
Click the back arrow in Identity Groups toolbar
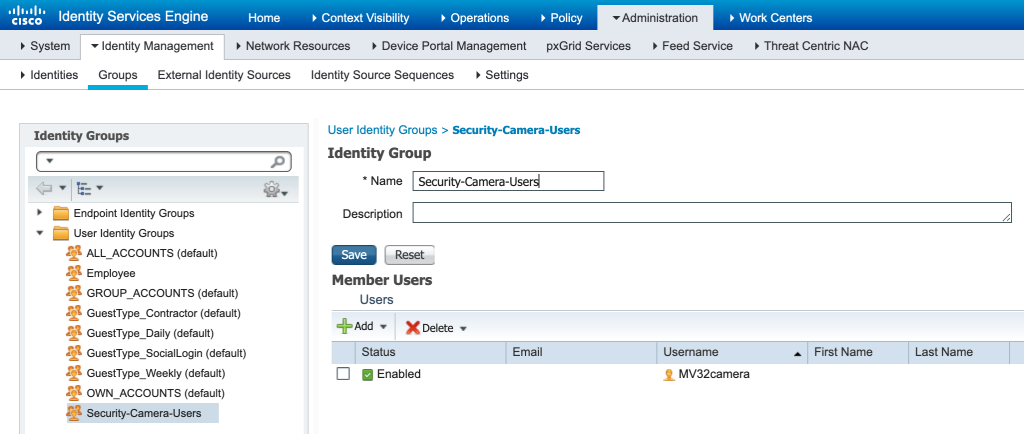tap(44, 188)
